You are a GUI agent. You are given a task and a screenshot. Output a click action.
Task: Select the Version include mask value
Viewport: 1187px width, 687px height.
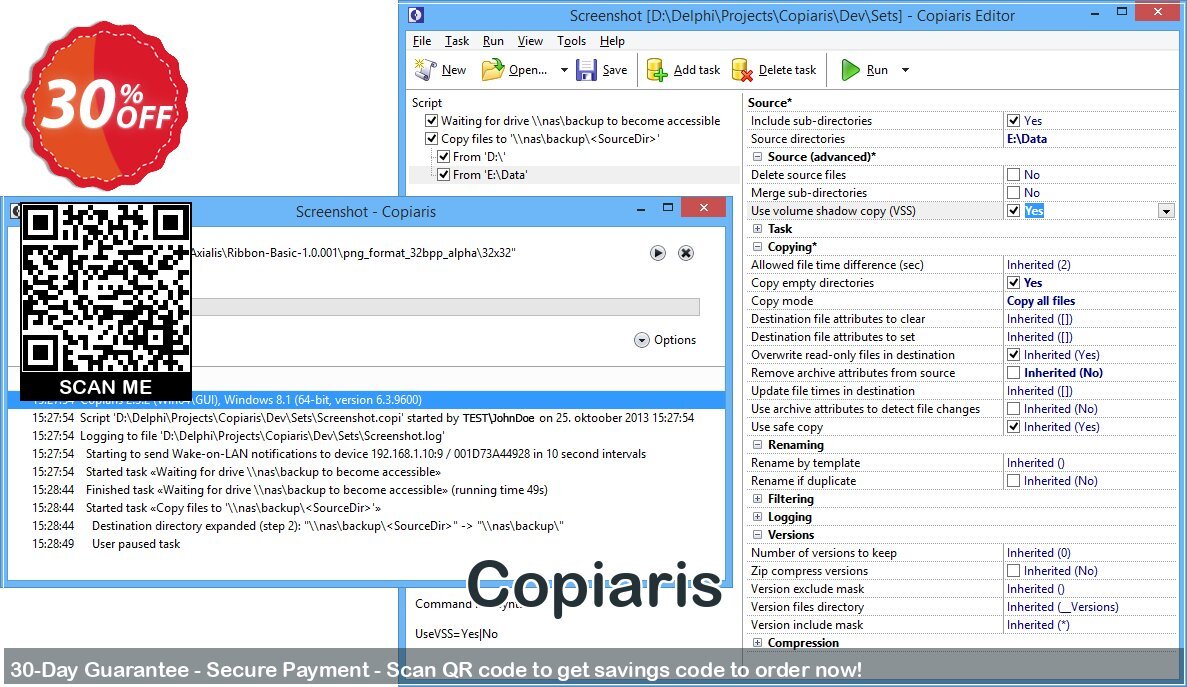pos(1038,625)
